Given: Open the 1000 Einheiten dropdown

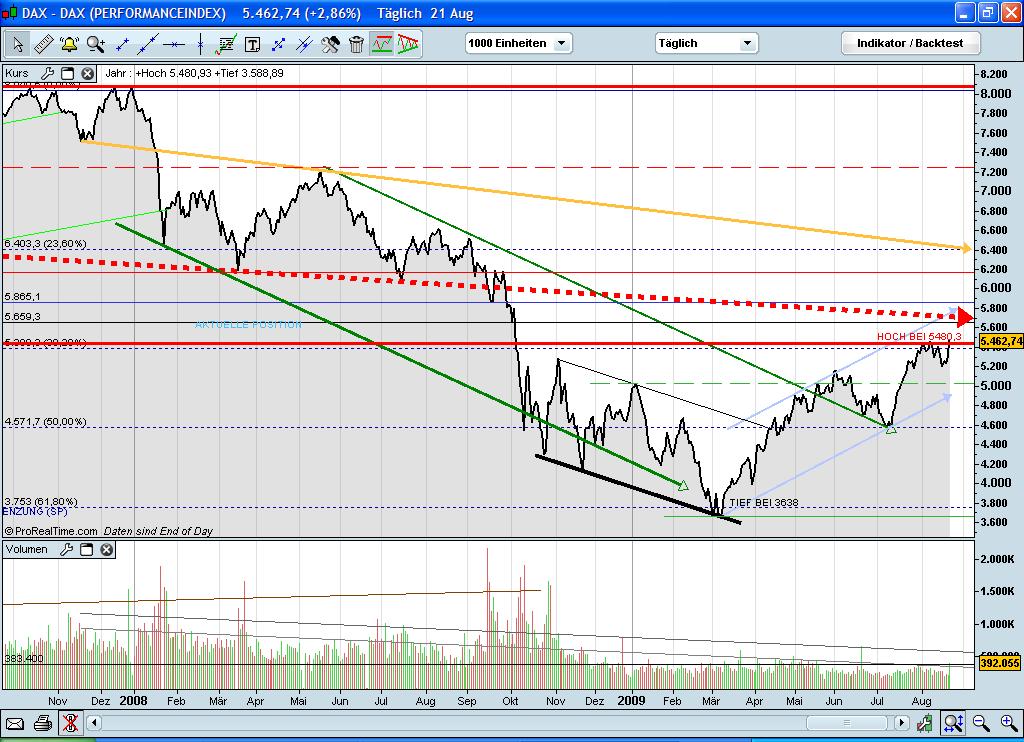Looking at the screenshot, I should (x=518, y=43).
